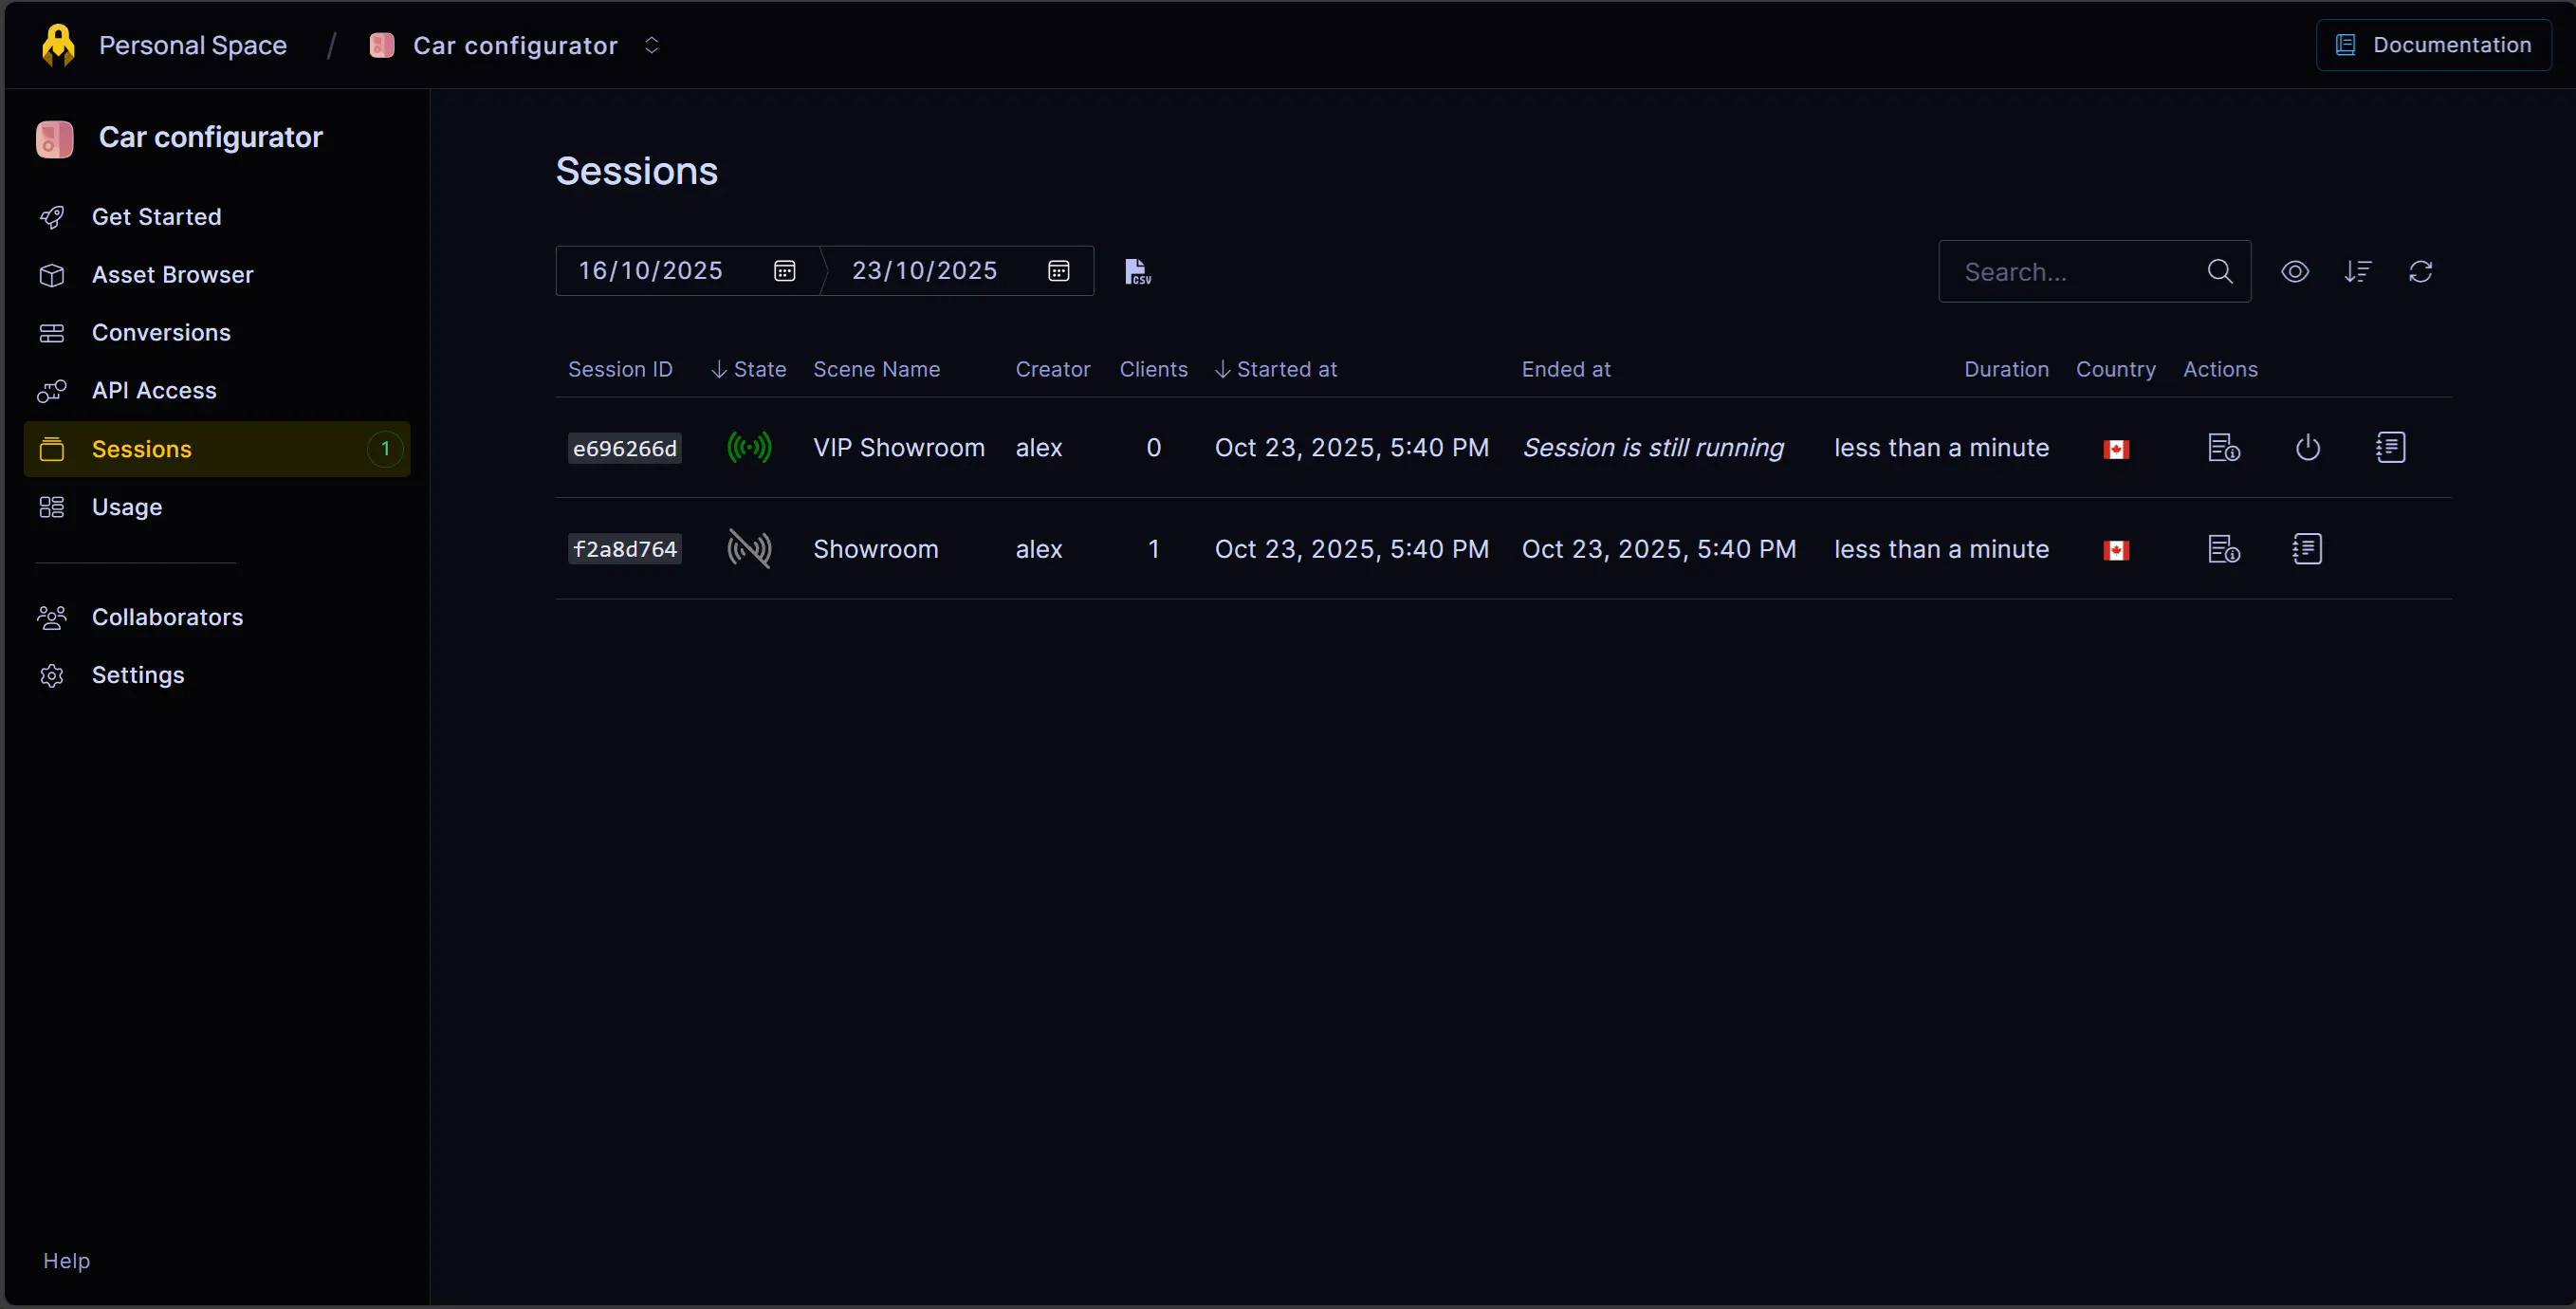
Task: Toggle column visibility eye icon
Action: click(x=2294, y=271)
